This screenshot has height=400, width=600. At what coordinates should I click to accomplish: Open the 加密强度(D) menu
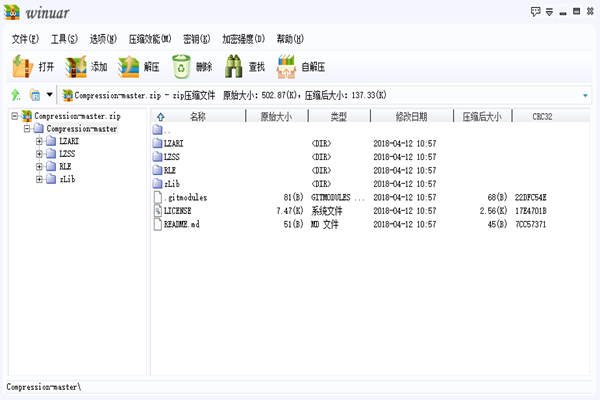[x=243, y=39]
